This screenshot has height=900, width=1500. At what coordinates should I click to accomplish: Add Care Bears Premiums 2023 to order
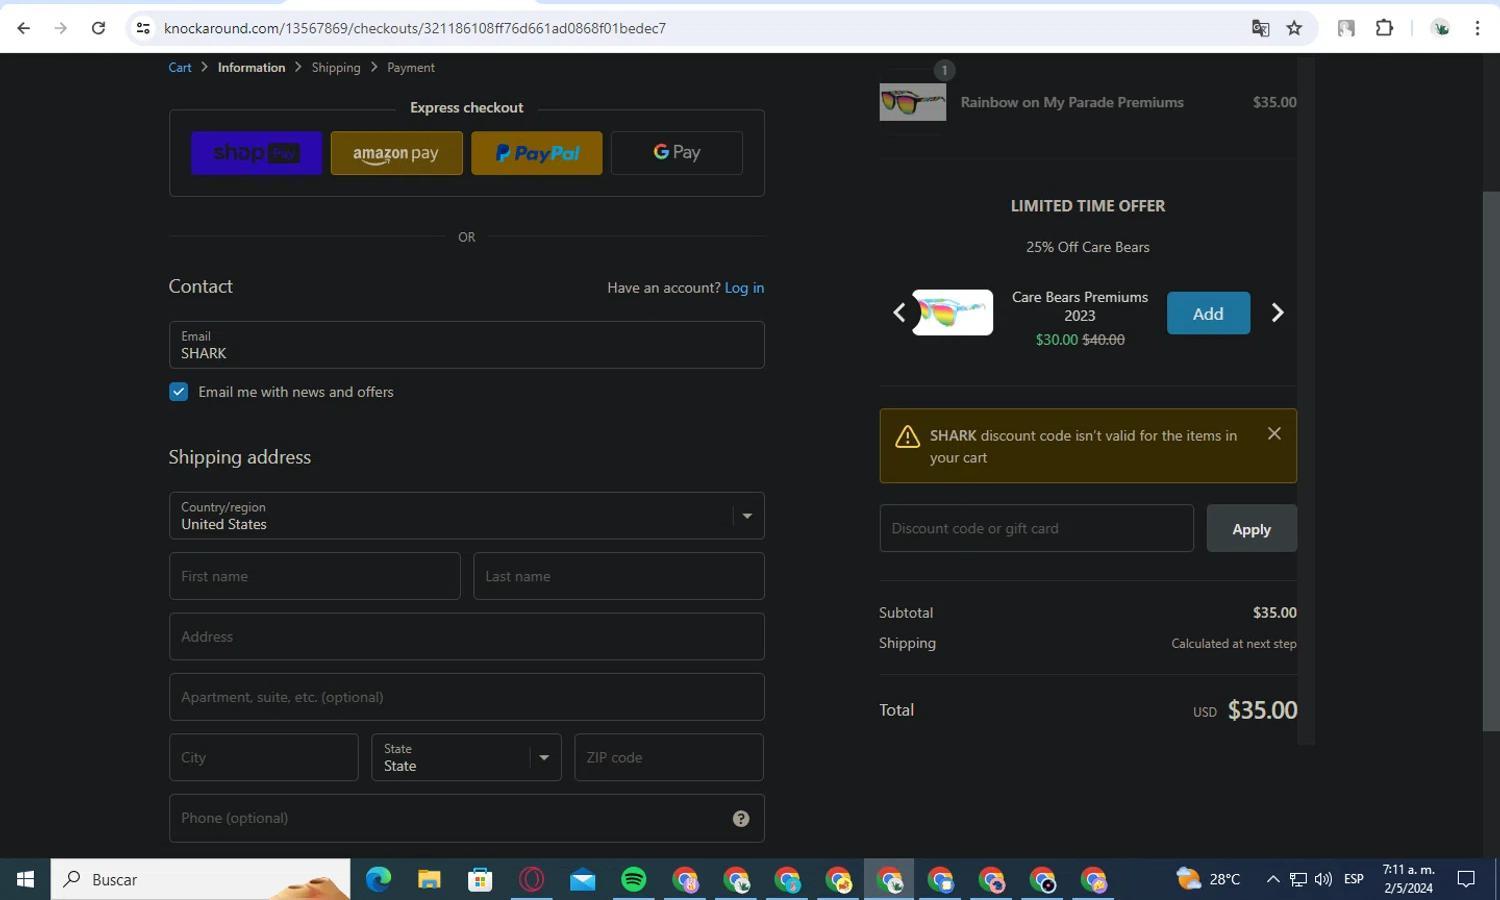click(1208, 313)
